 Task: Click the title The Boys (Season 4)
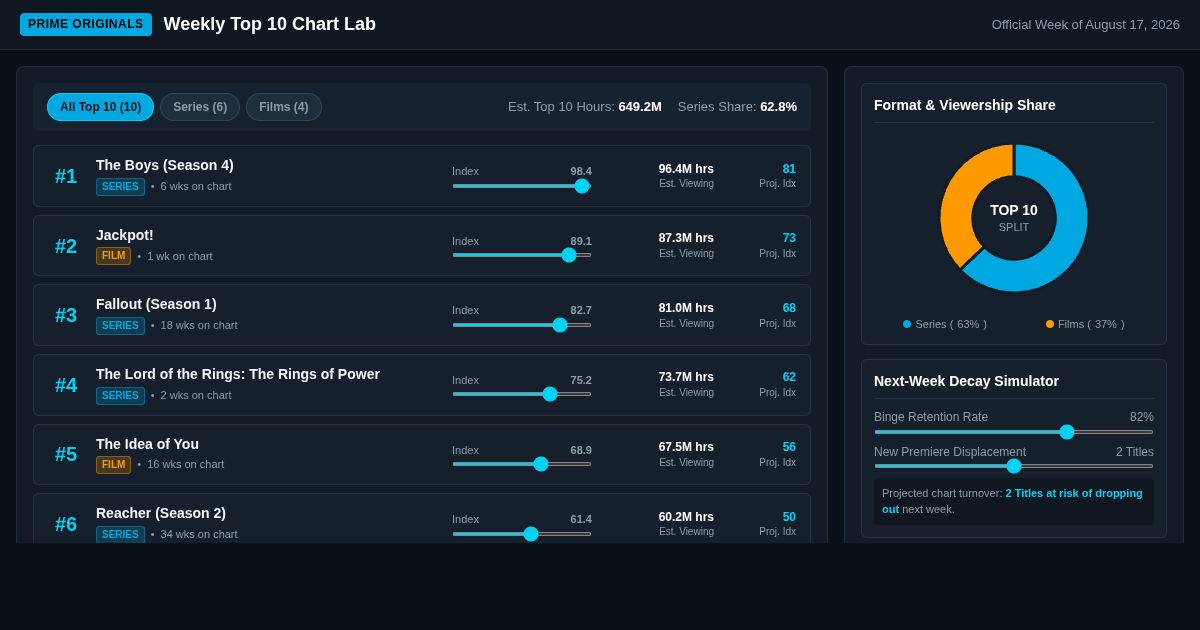165,165
